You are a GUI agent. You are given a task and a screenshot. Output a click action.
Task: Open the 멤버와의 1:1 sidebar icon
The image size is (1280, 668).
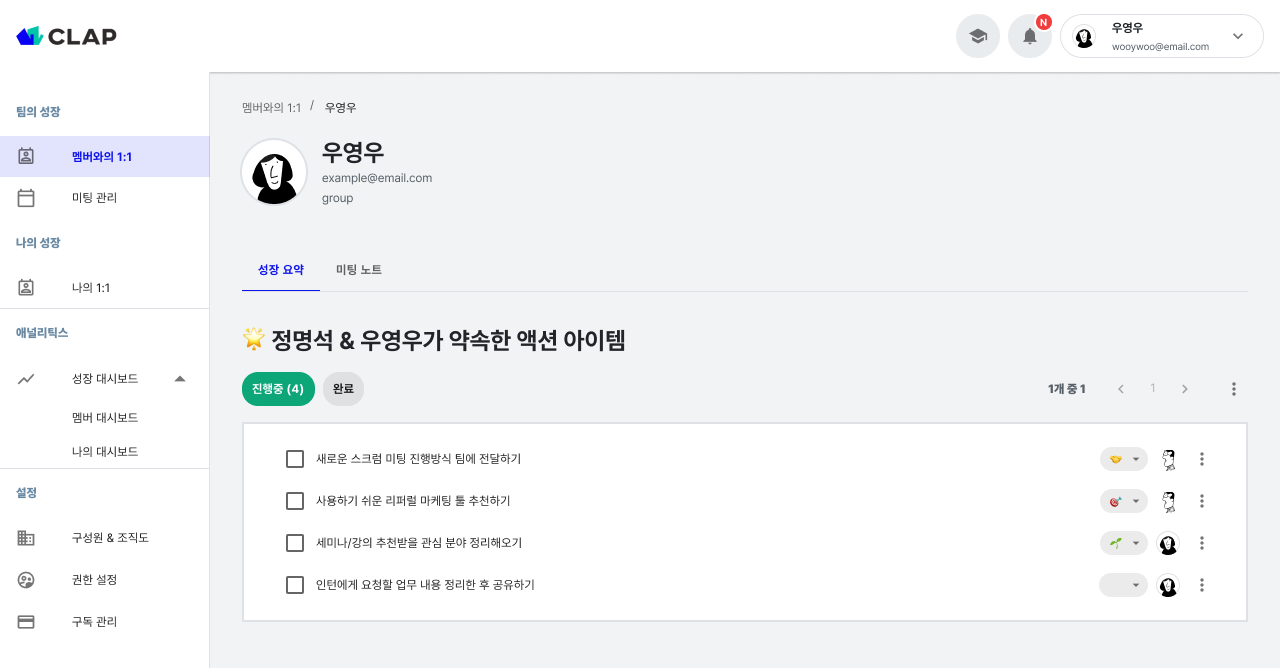pyautogui.click(x=26, y=156)
